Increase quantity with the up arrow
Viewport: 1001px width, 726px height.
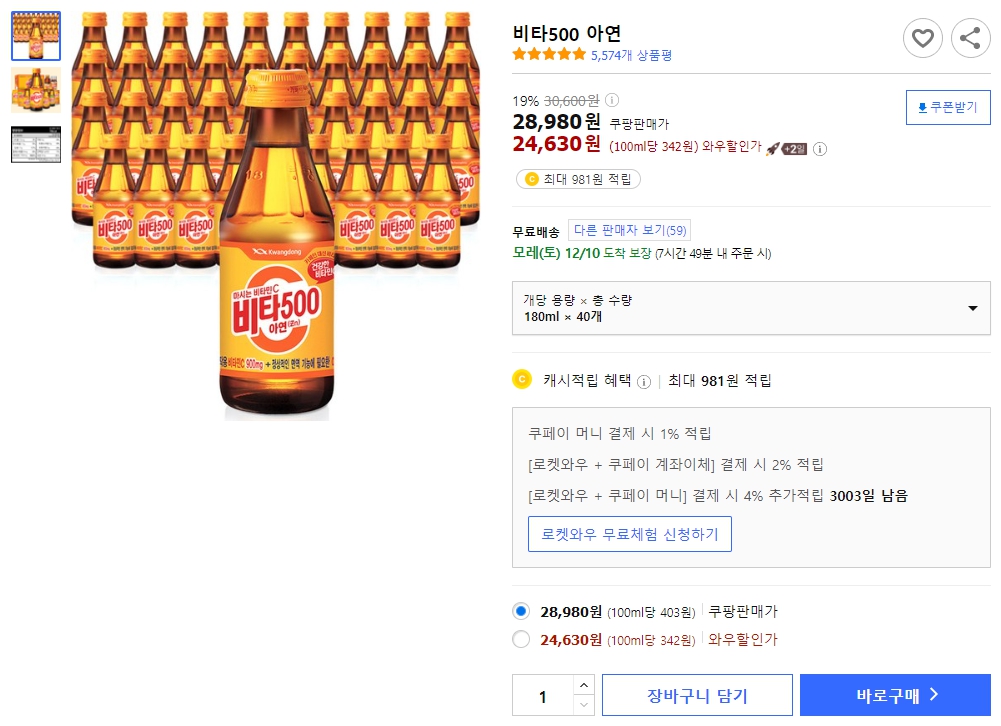point(582,687)
